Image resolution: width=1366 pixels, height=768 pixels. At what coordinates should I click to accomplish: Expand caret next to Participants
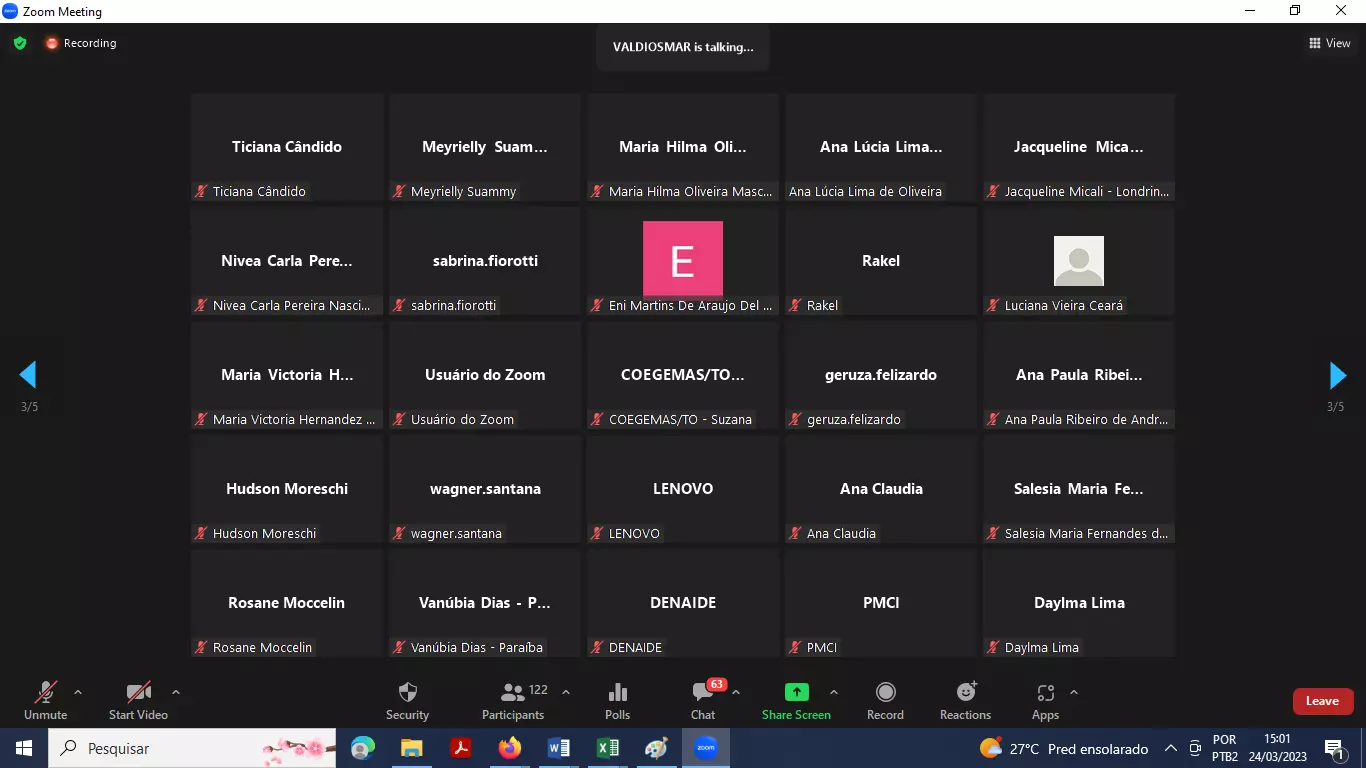pyautogui.click(x=566, y=692)
